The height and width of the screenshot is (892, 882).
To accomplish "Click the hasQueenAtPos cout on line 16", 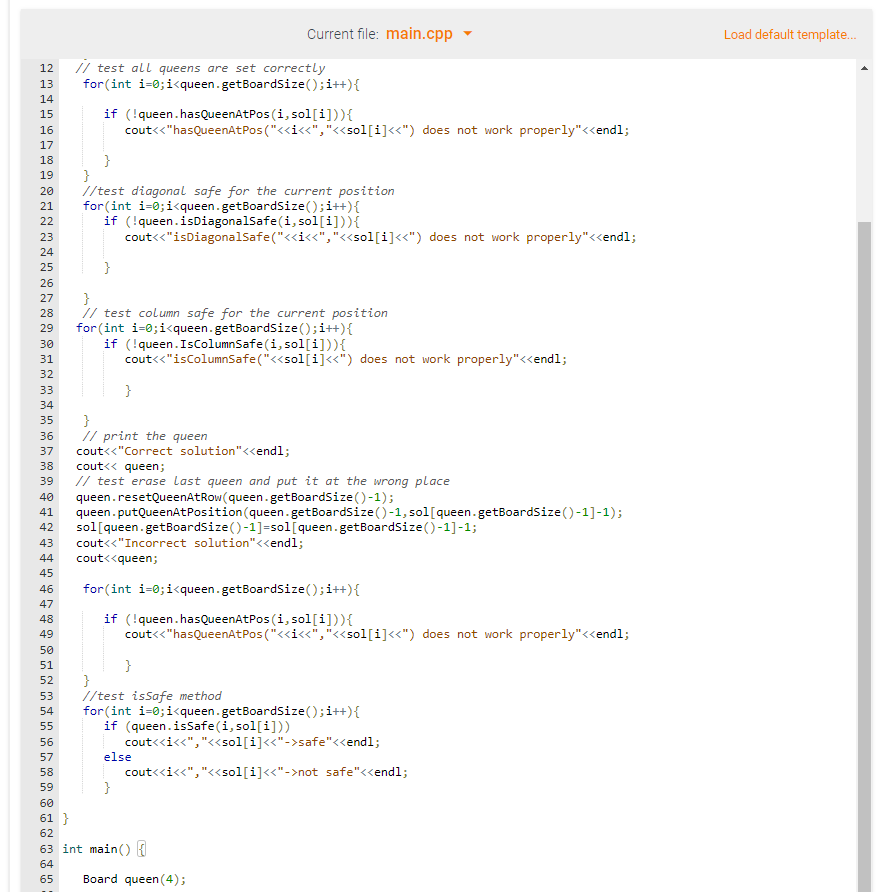I will pyautogui.click(x=377, y=130).
